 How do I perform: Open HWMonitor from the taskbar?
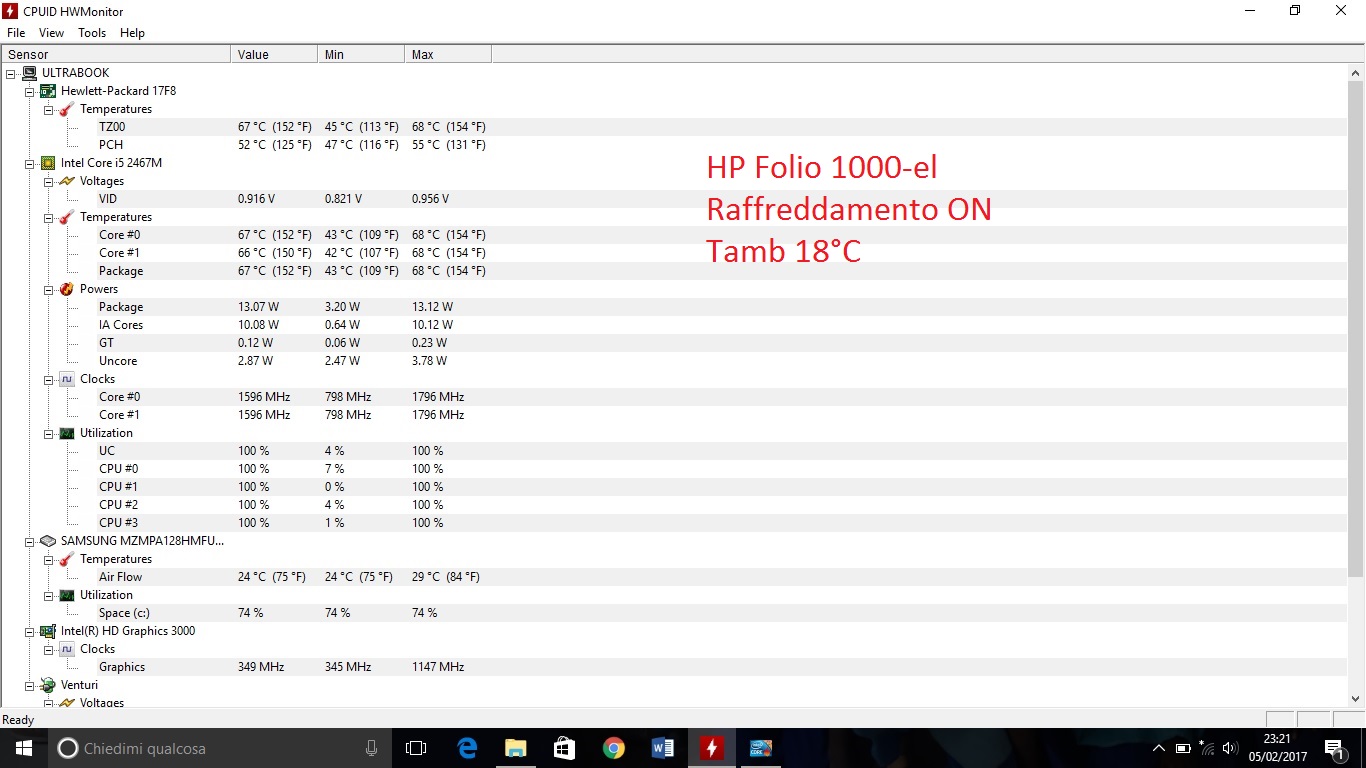[x=711, y=748]
